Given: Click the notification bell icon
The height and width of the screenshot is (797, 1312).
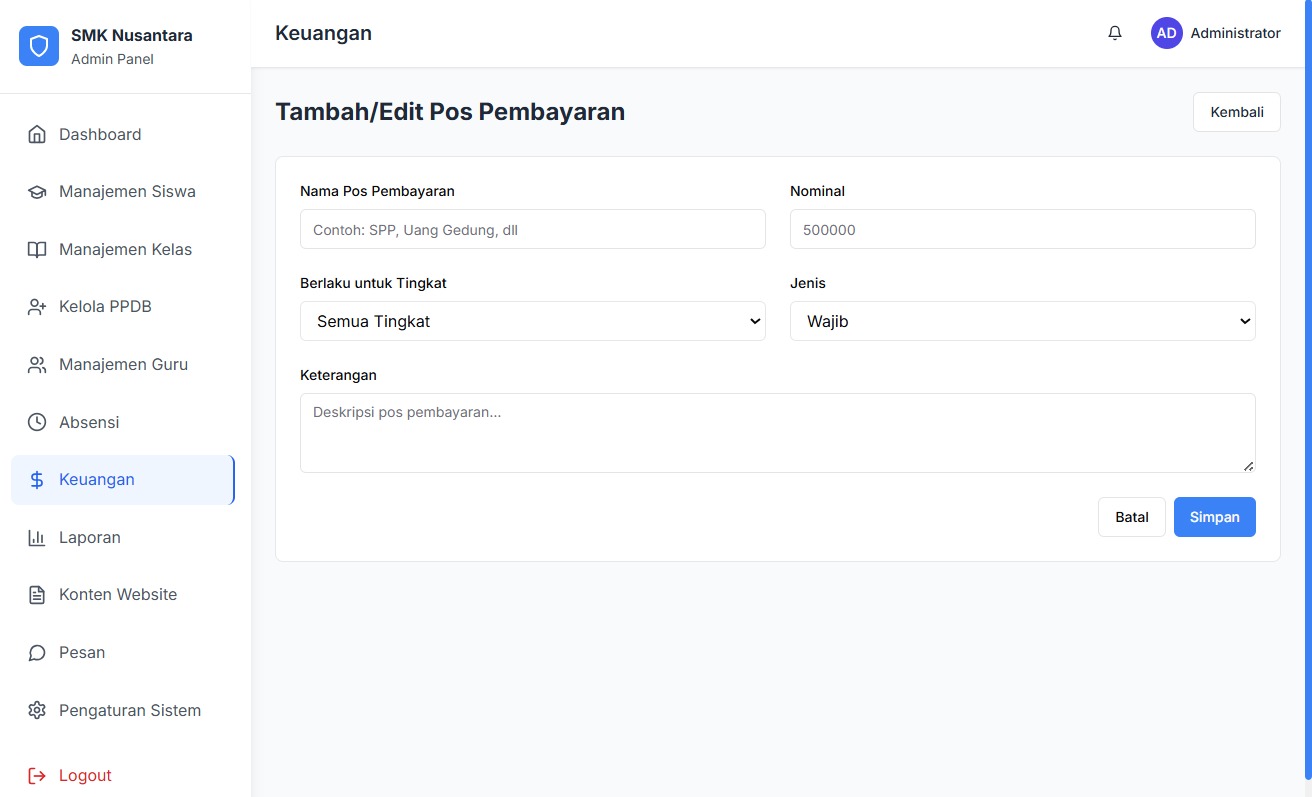Looking at the screenshot, I should [1115, 33].
